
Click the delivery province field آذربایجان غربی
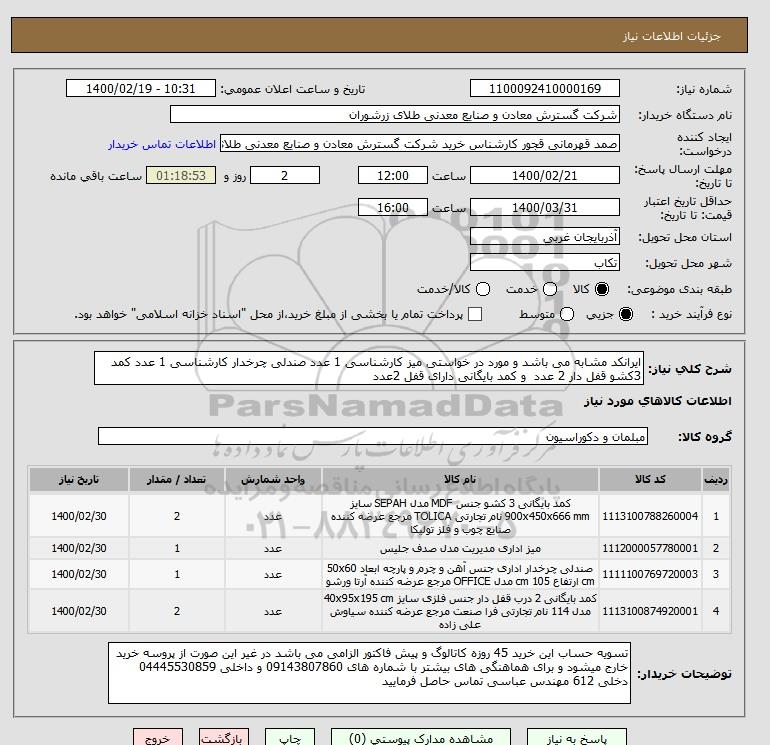pos(545,237)
